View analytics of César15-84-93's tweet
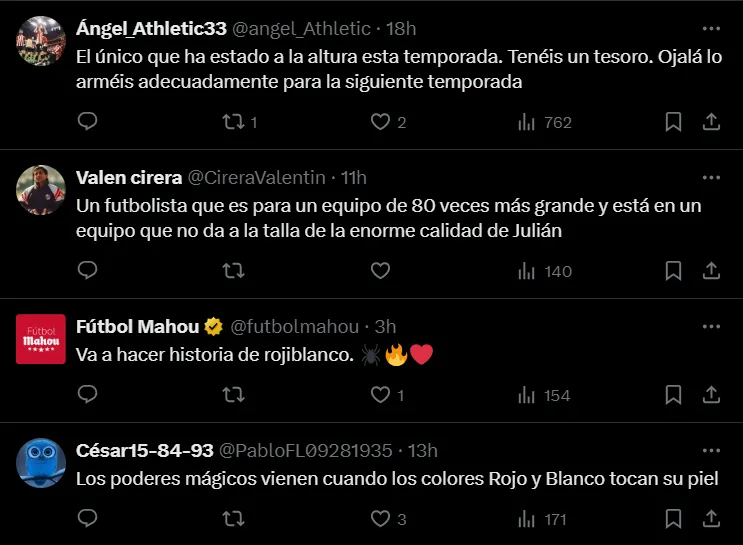This screenshot has width=743, height=545. click(542, 519)
